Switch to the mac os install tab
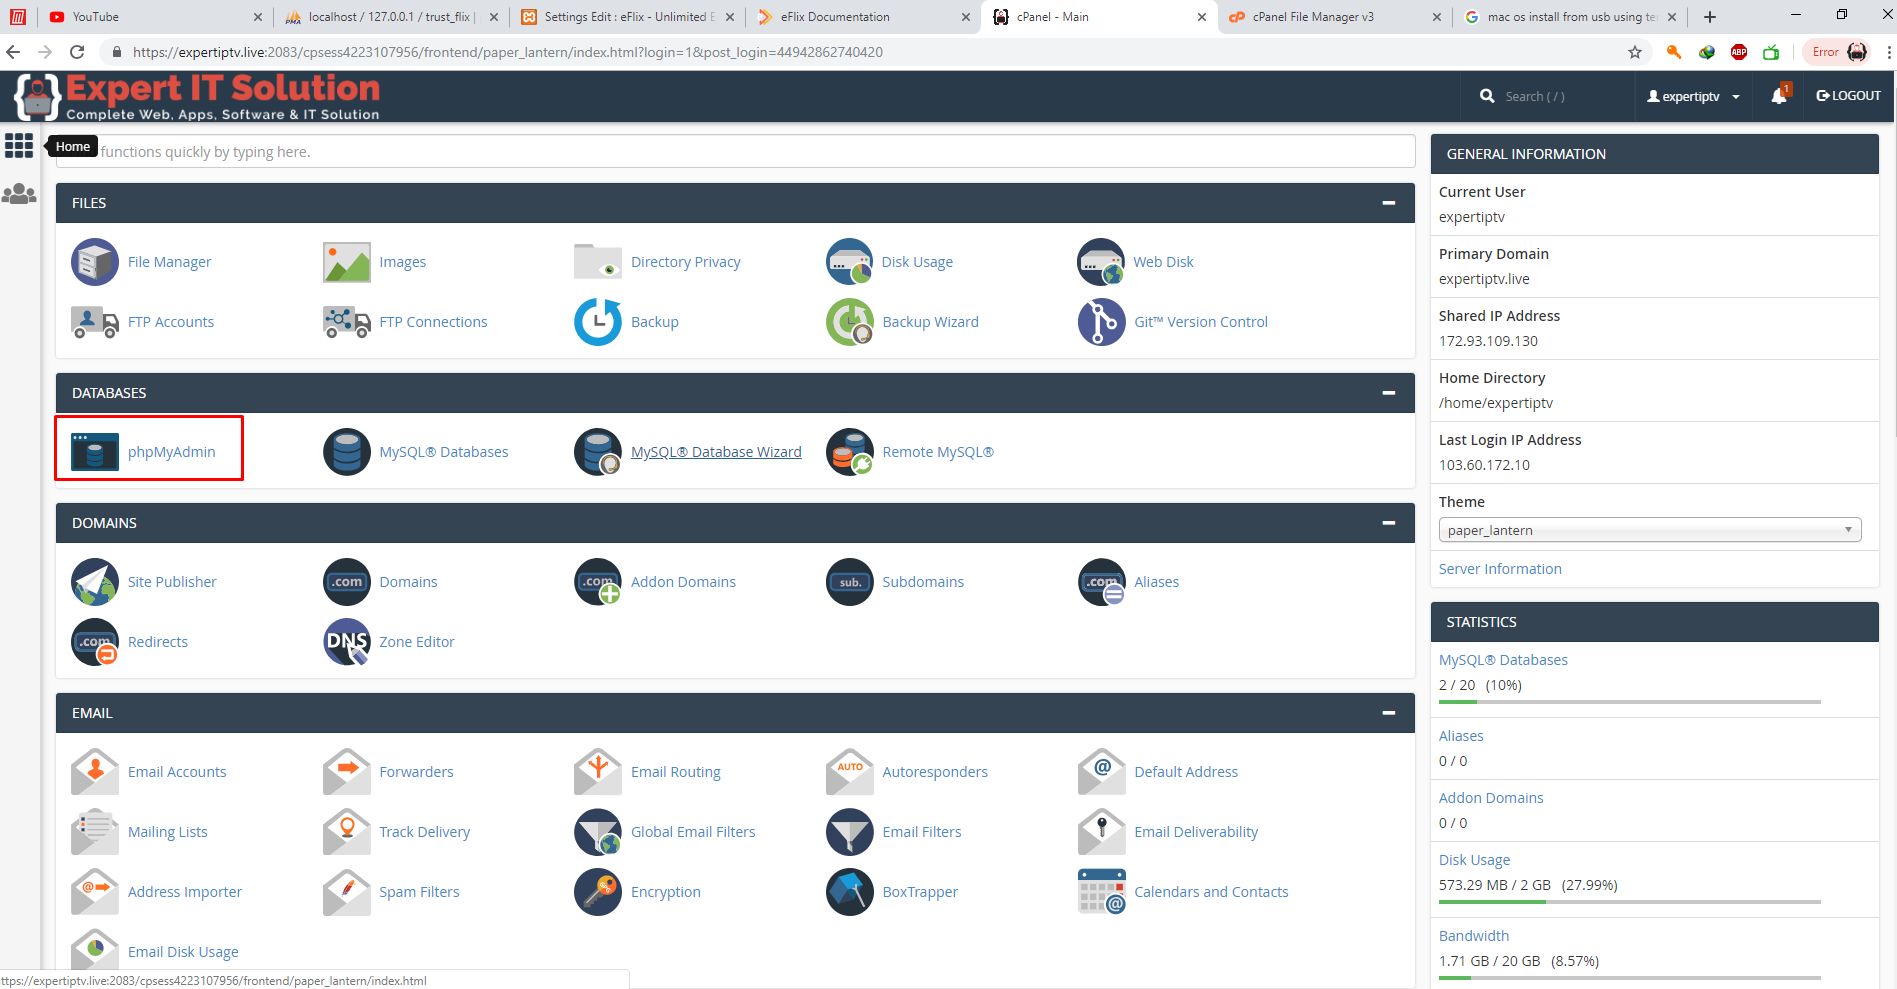1897x989 pixels. coord(1571,17)
